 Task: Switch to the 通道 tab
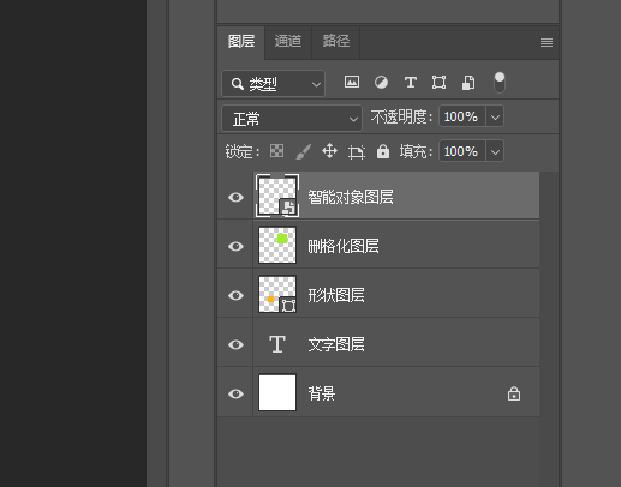click(288, 41)
